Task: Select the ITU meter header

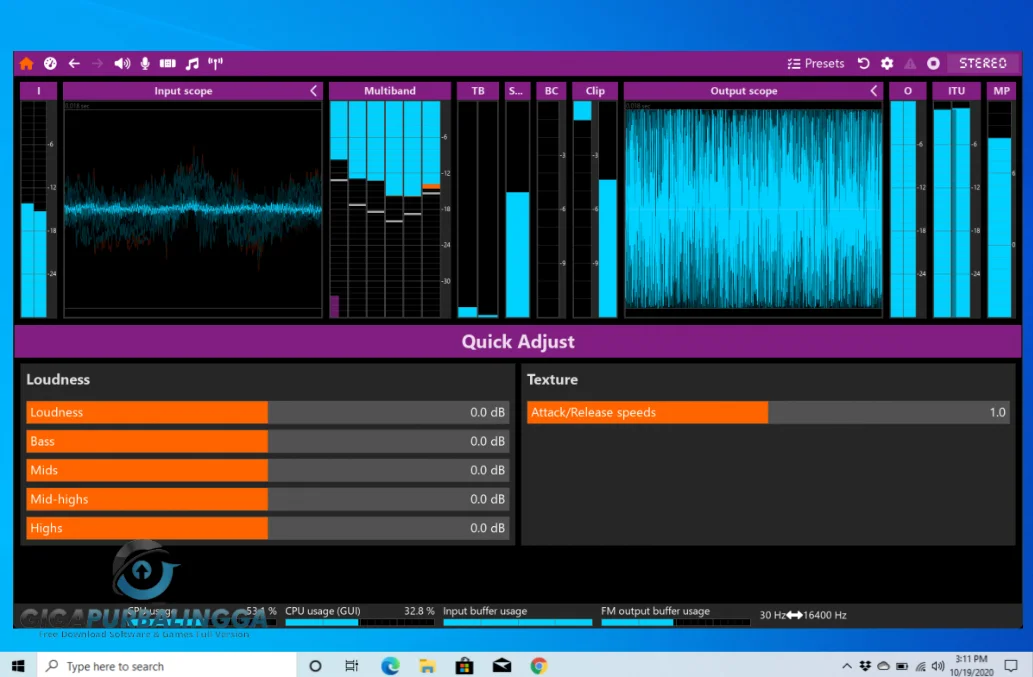Action: coord(956,91)
